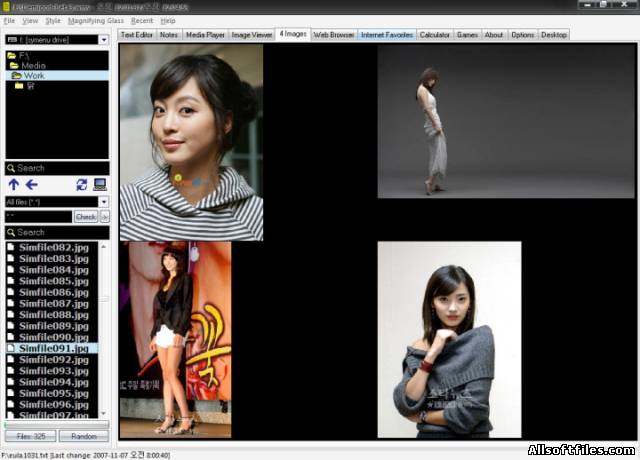Screen dimensions: 640x460
Task: Open the Internet Favorites tab
Action: [x=387, y=35]
